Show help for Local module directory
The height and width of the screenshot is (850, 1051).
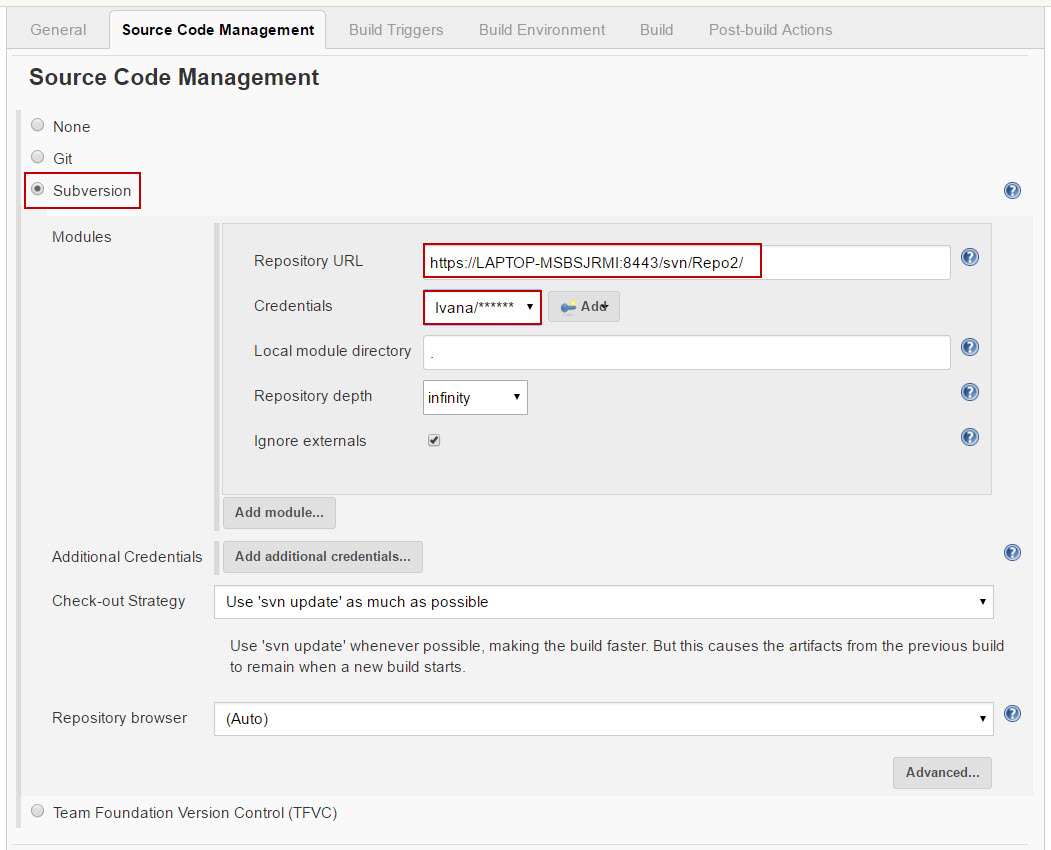point(969,347)
